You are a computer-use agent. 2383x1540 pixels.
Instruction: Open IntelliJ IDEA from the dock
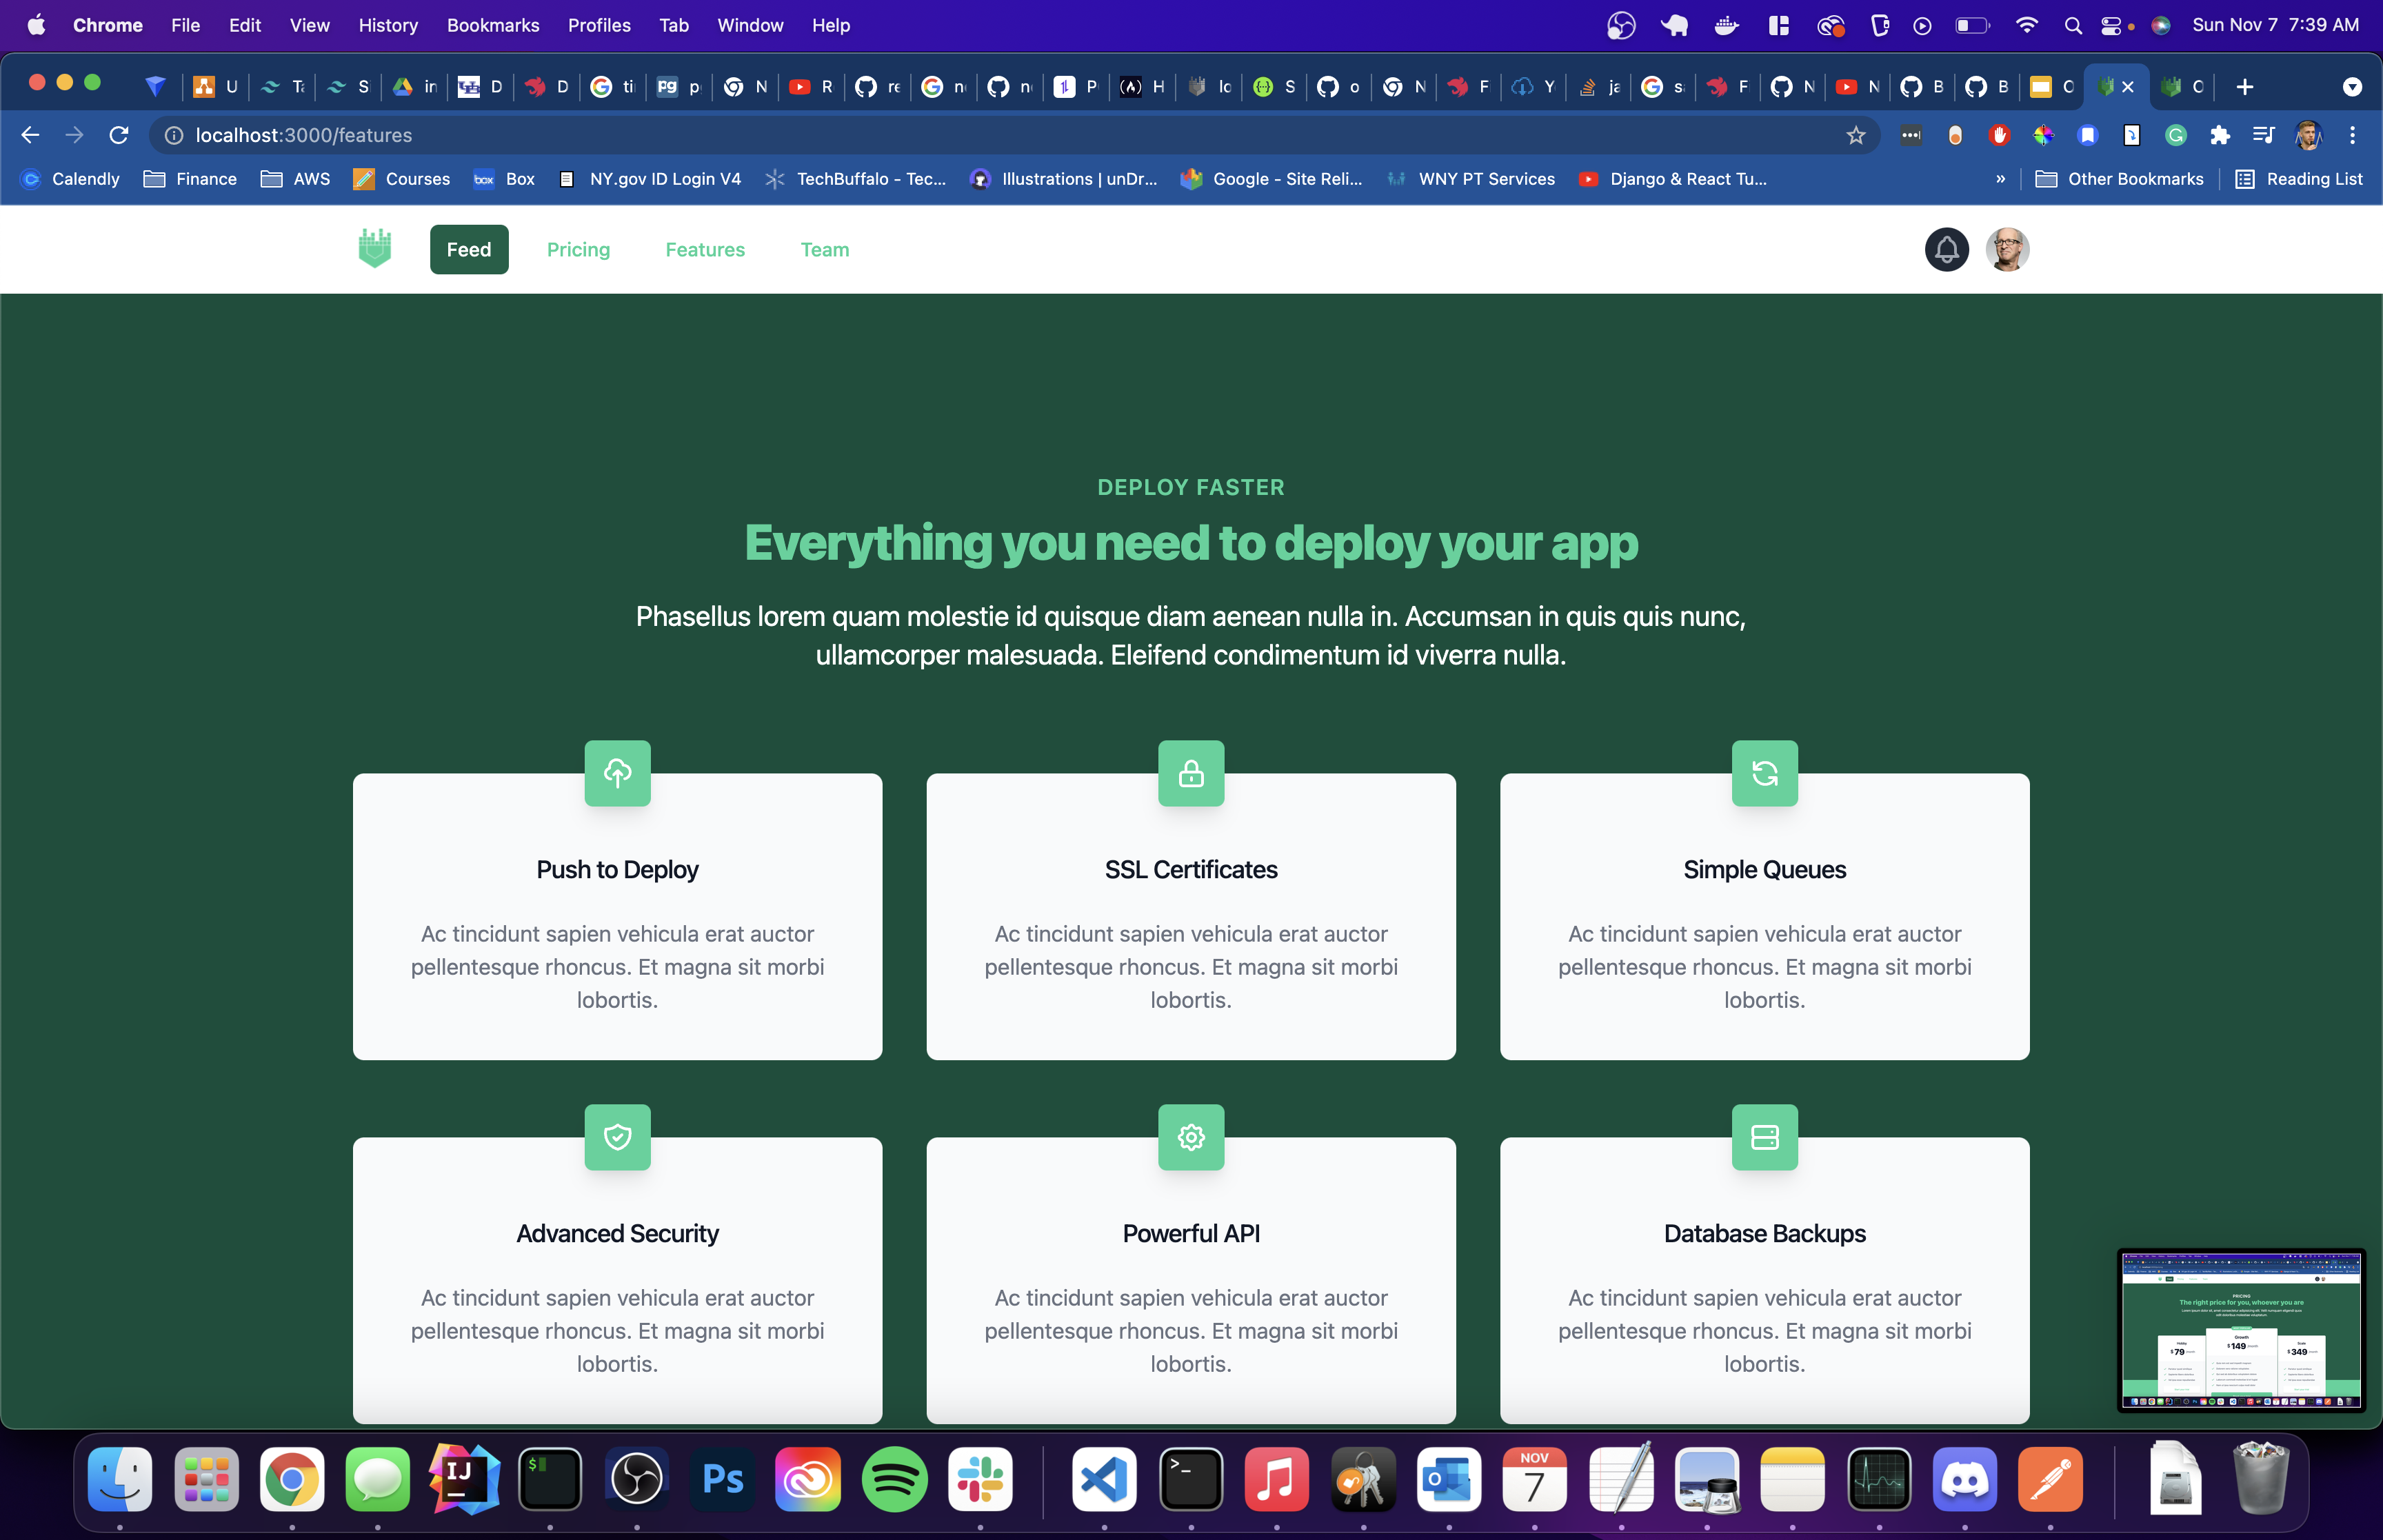click(x=464, y=1479)
